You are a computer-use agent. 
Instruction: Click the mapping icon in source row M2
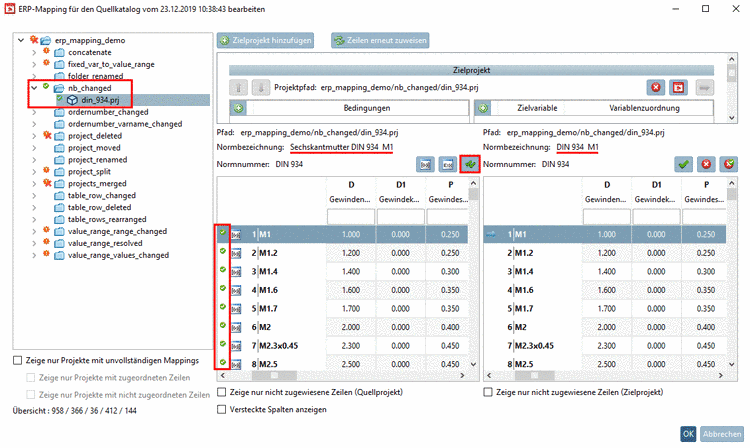(236, 328)
